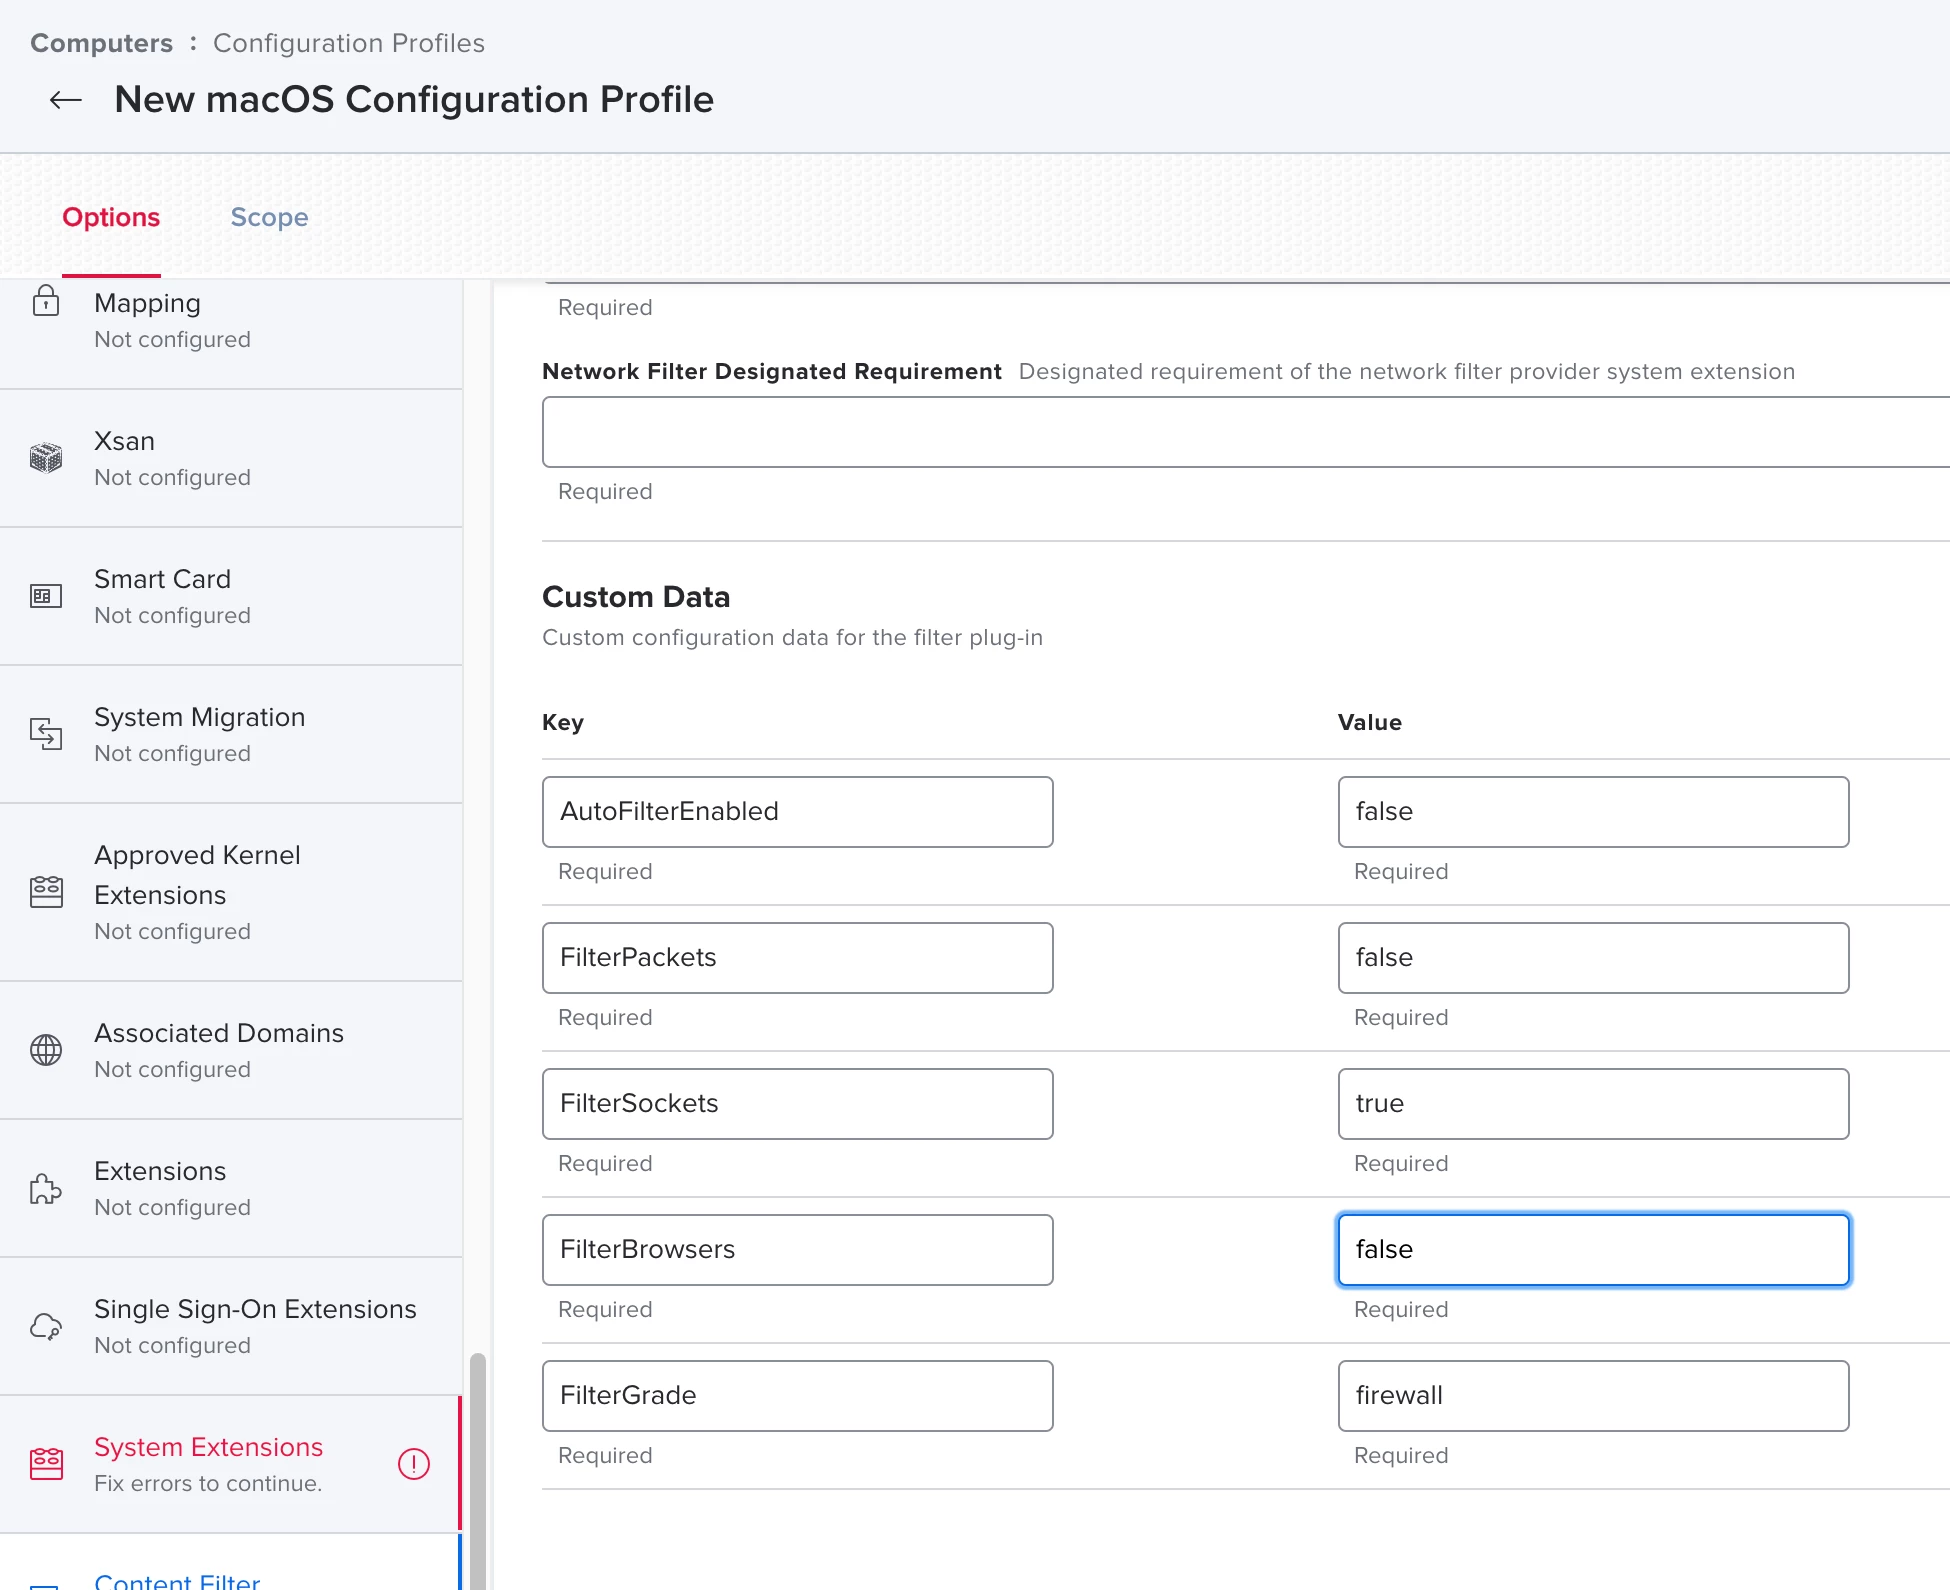Screen dimensions: 1950x1590
Task: Select the Options tab
Action: pos(111,217)
